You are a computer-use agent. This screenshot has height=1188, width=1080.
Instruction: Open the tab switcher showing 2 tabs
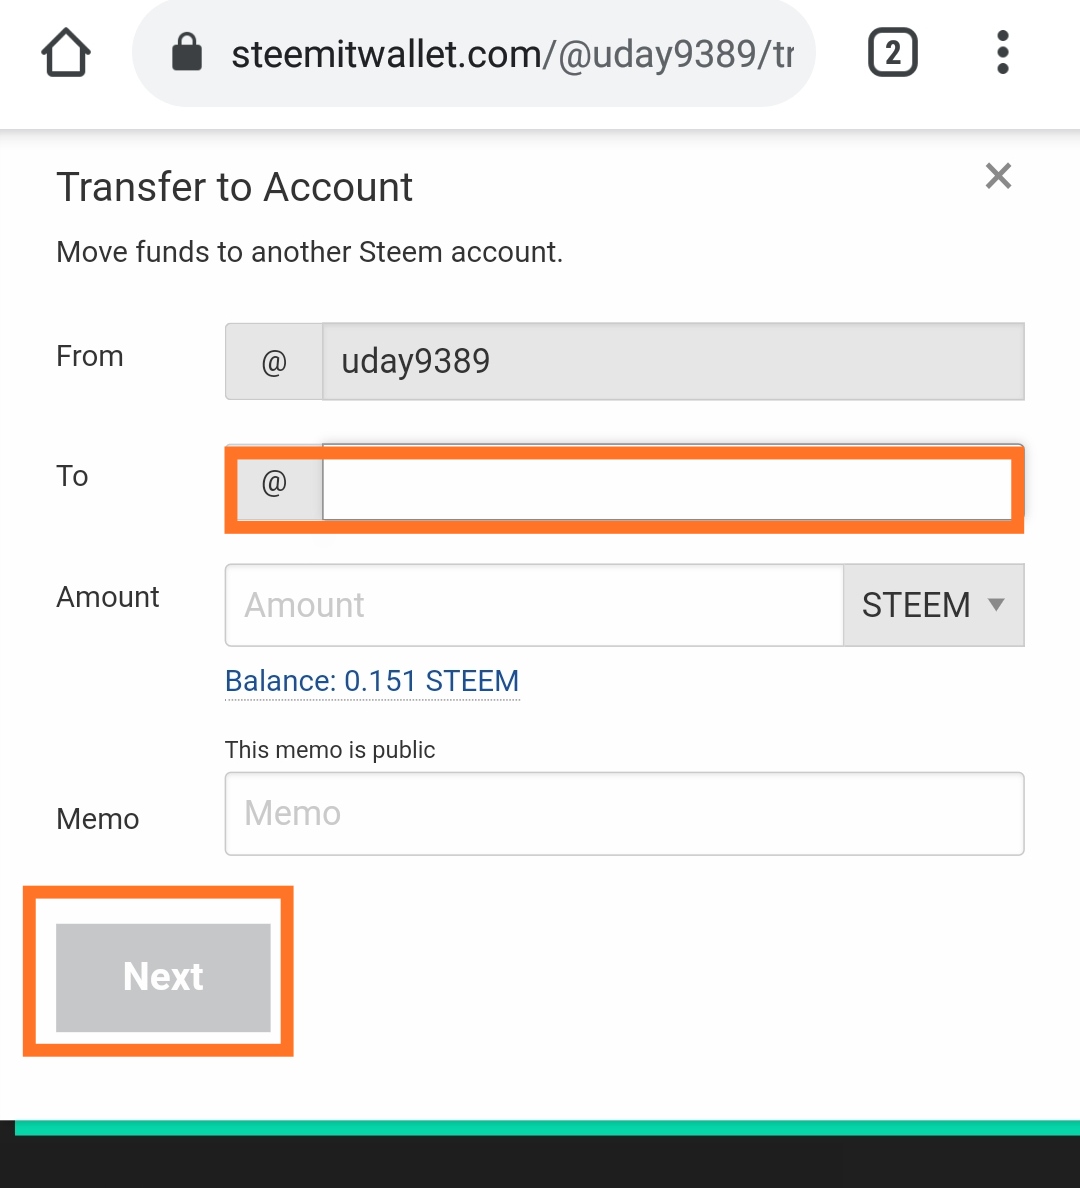892,53
